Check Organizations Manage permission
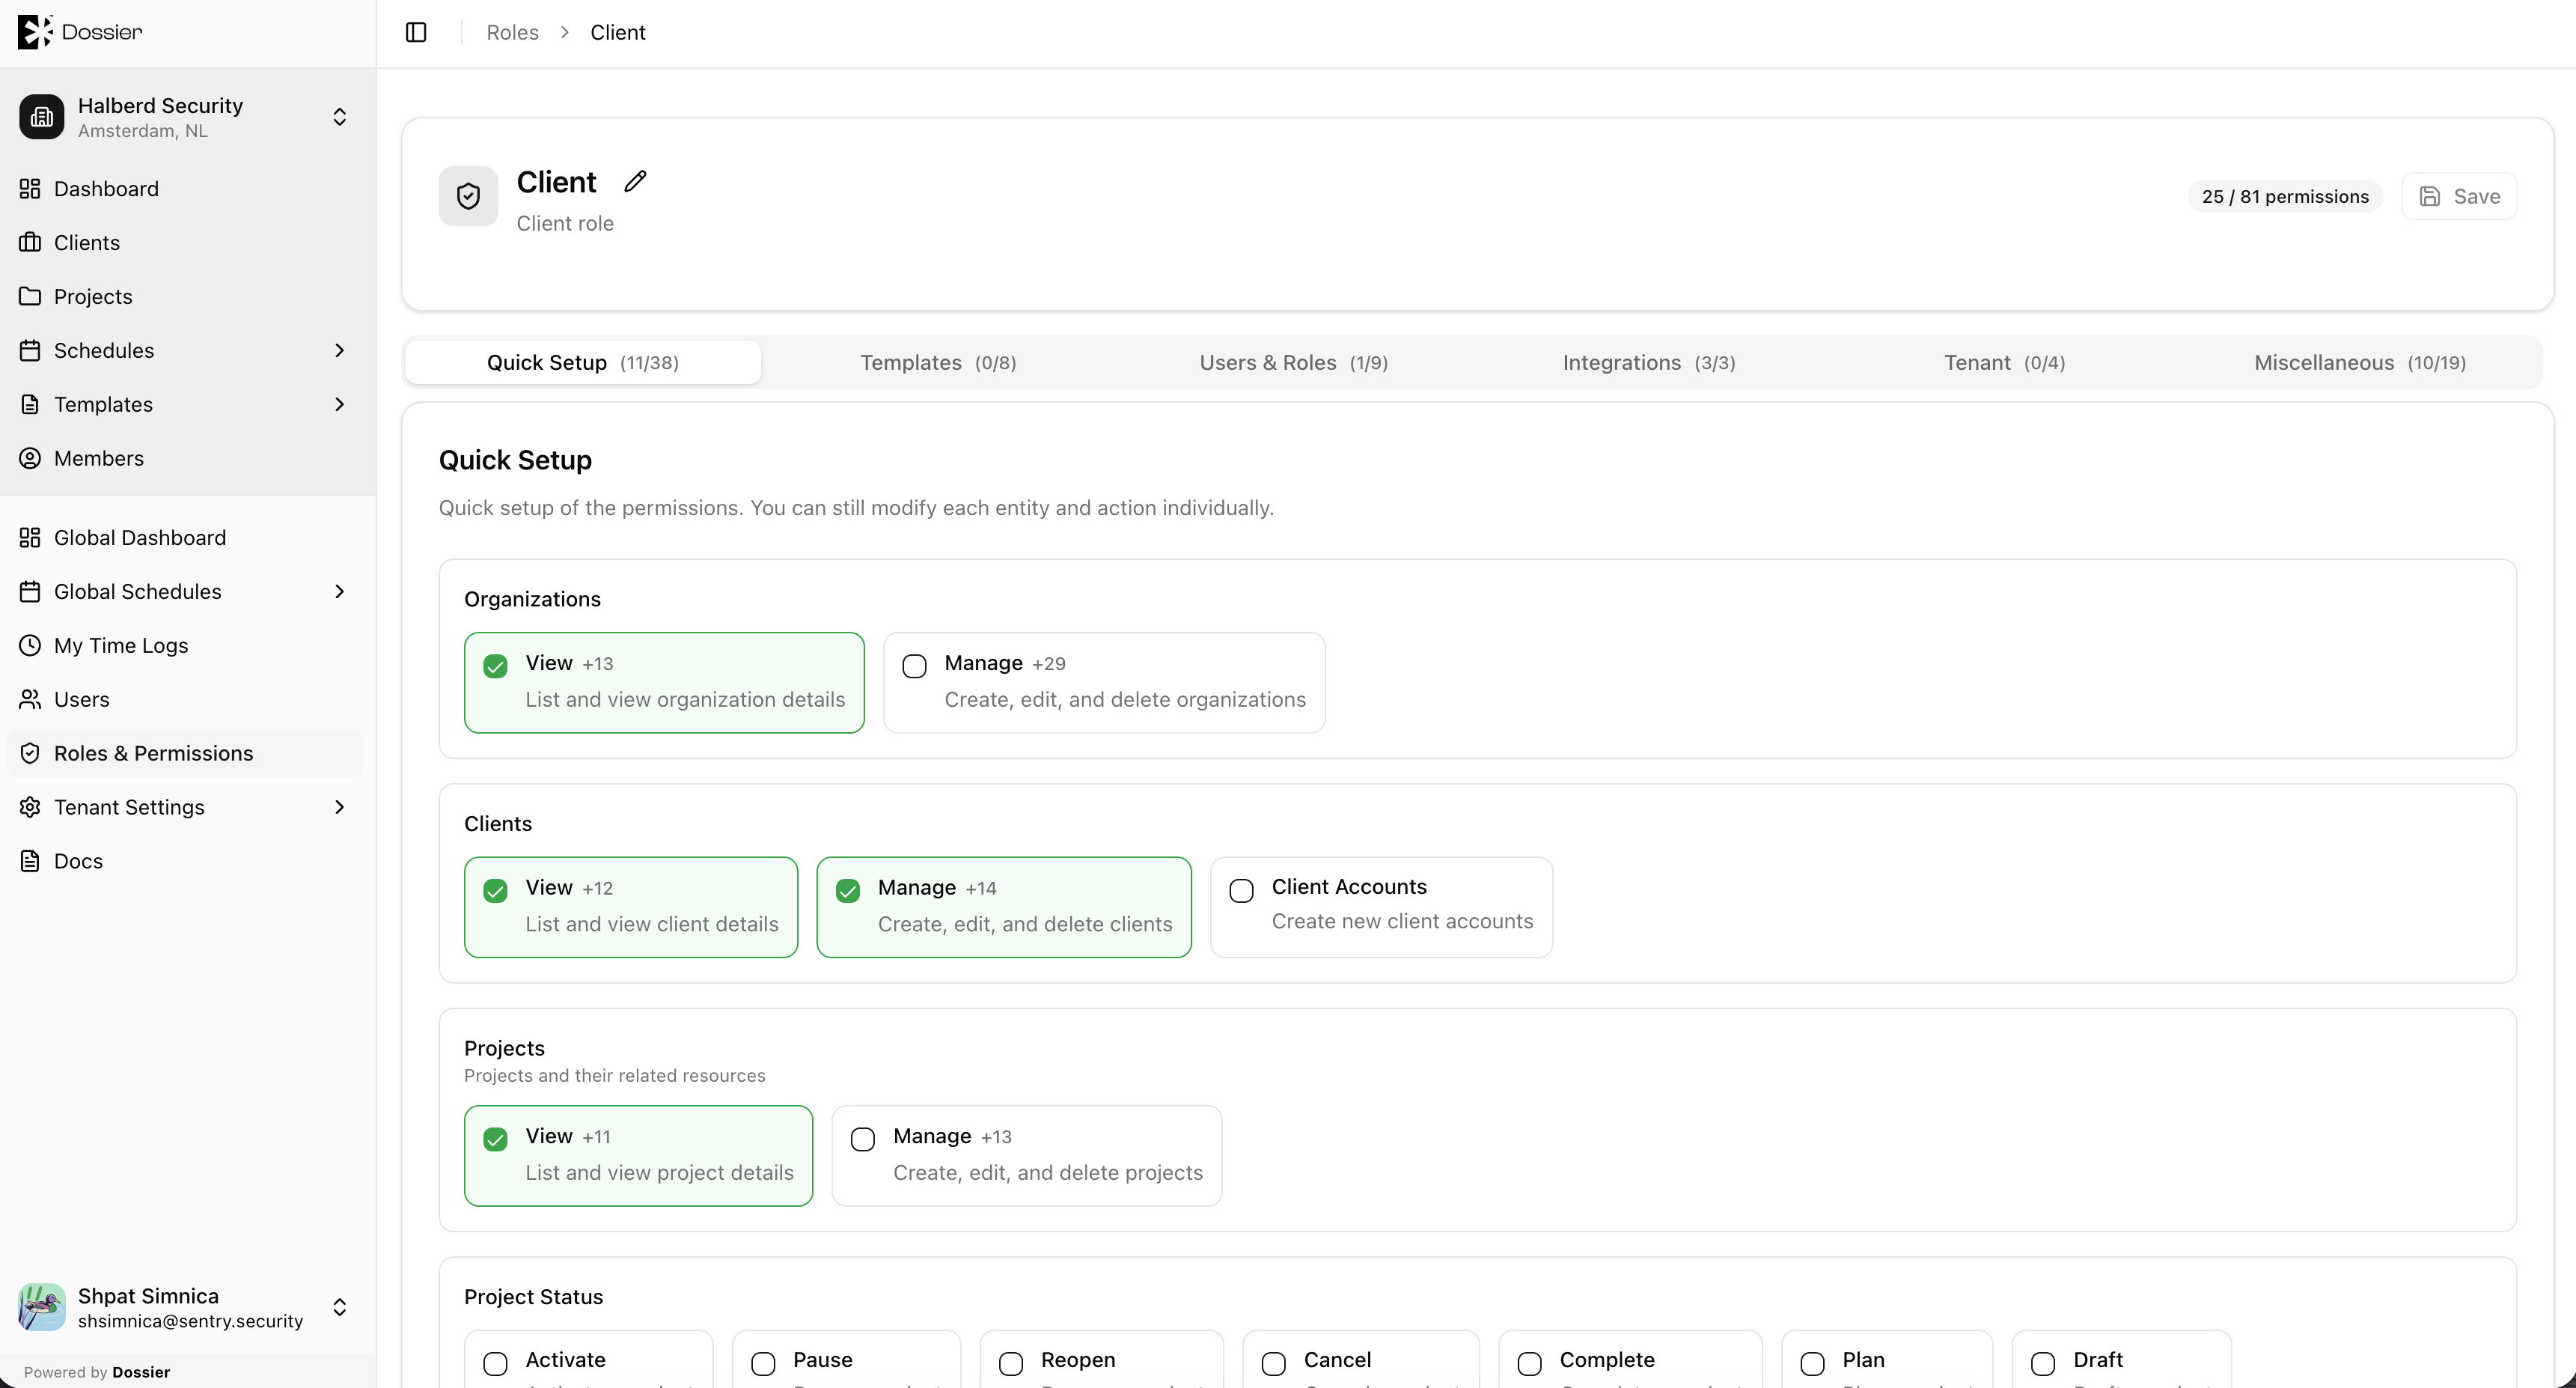Image resolution: width=2576 pixels, height=1388 pixels. (x=914, y=666)
